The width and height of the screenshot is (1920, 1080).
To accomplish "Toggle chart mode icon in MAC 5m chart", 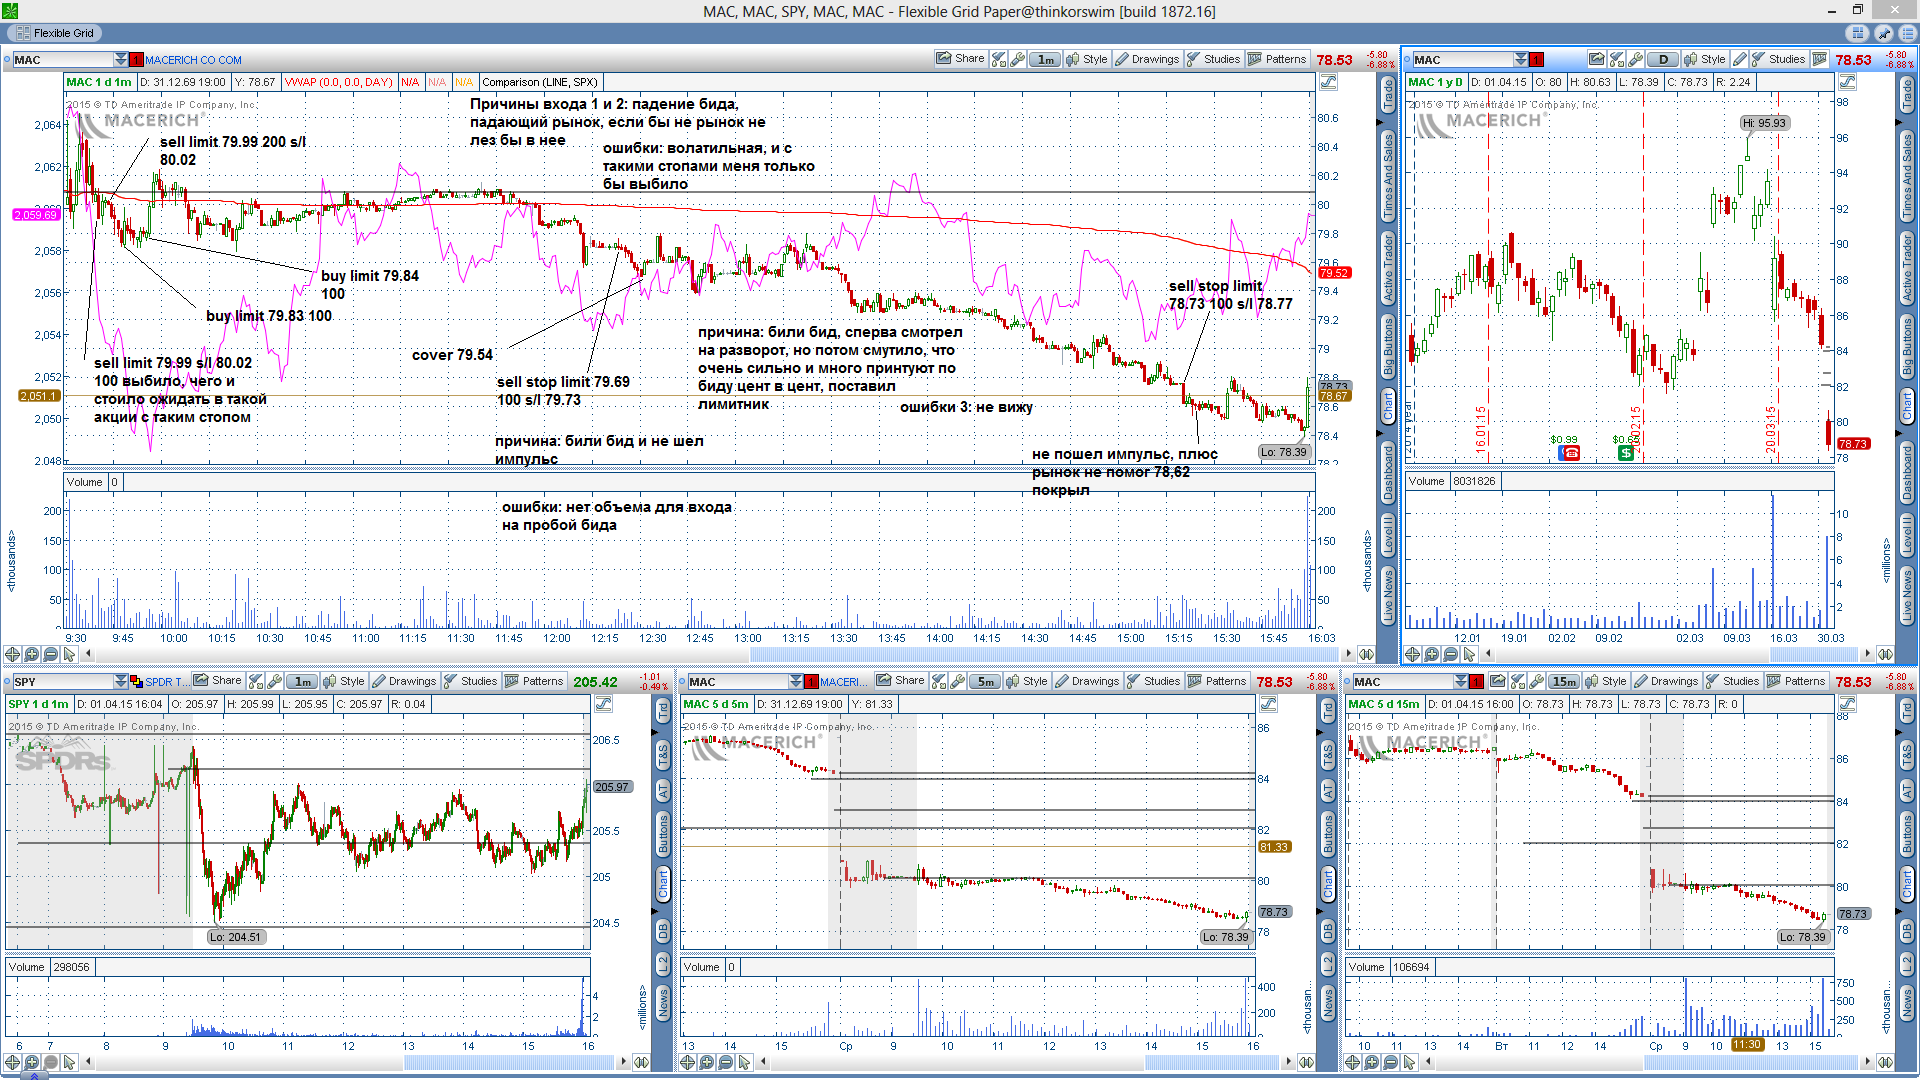I will (1268, 704).
